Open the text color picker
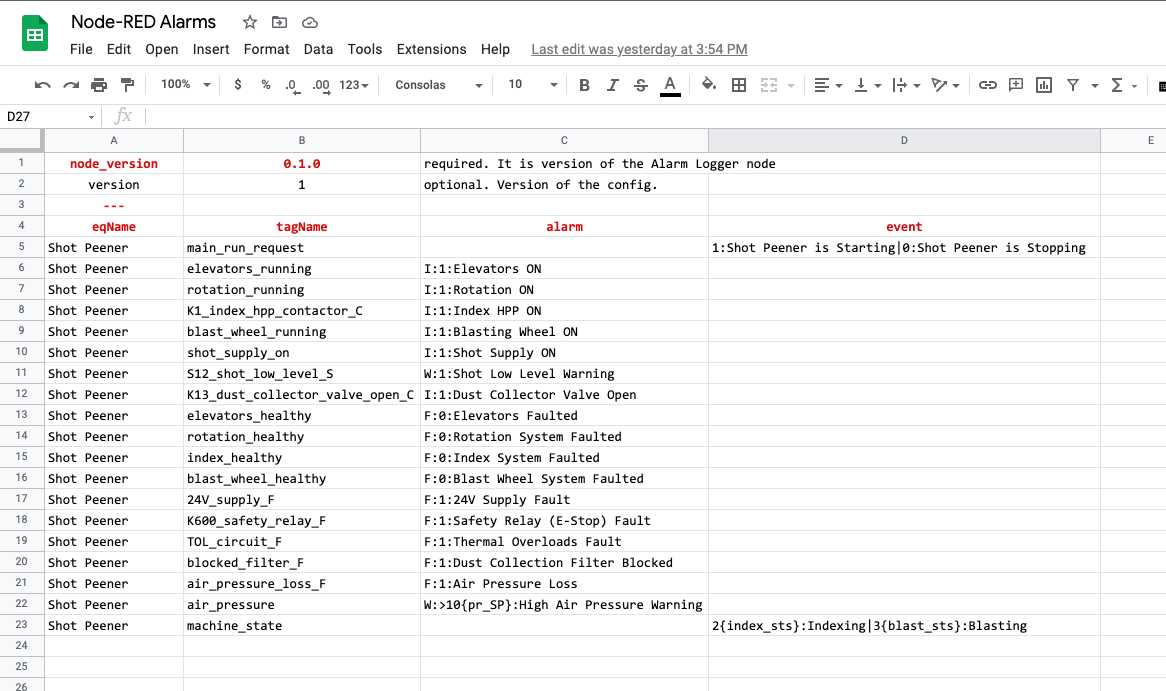The width and height of the screenshot is (1166, 691). click(x=670, y=86)
